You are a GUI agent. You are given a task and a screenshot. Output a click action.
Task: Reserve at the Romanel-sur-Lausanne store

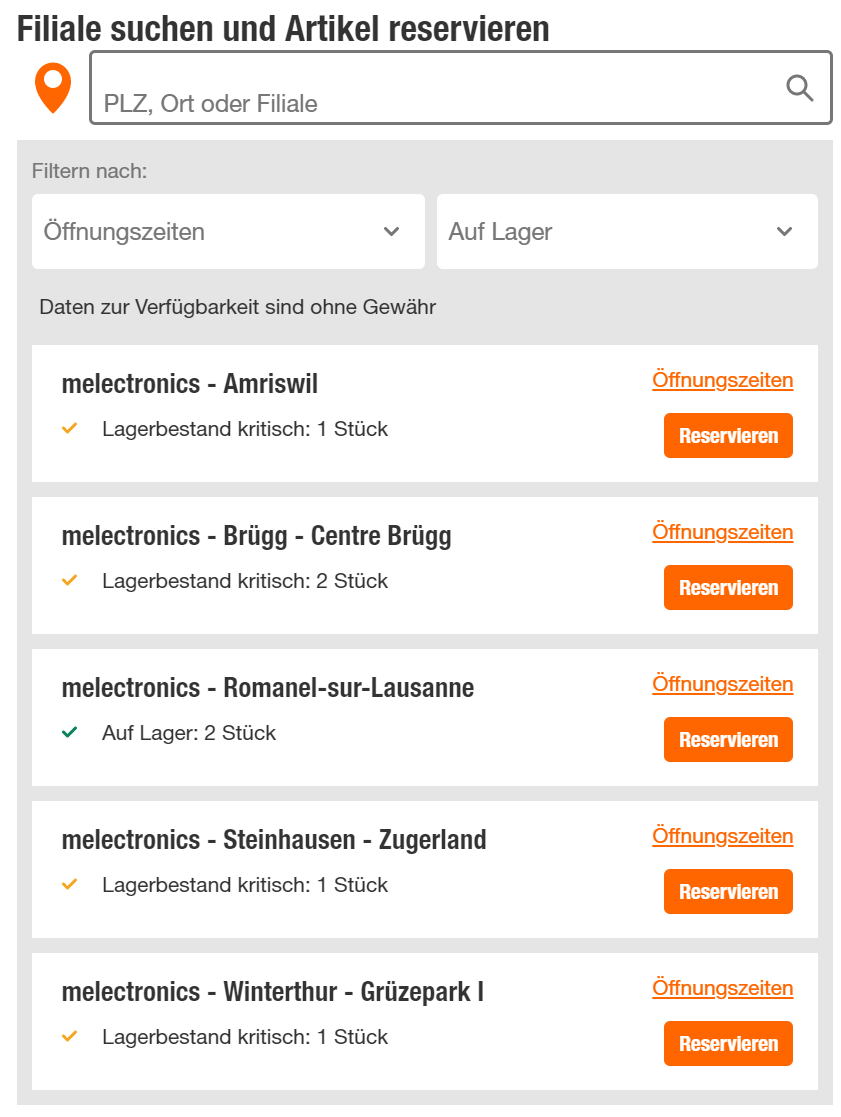point(728,740)
